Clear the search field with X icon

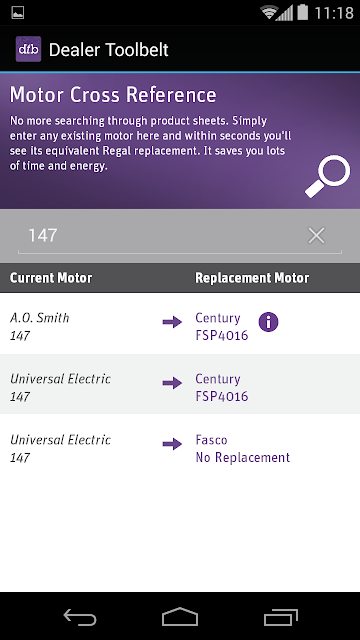(x=316, y=236)
